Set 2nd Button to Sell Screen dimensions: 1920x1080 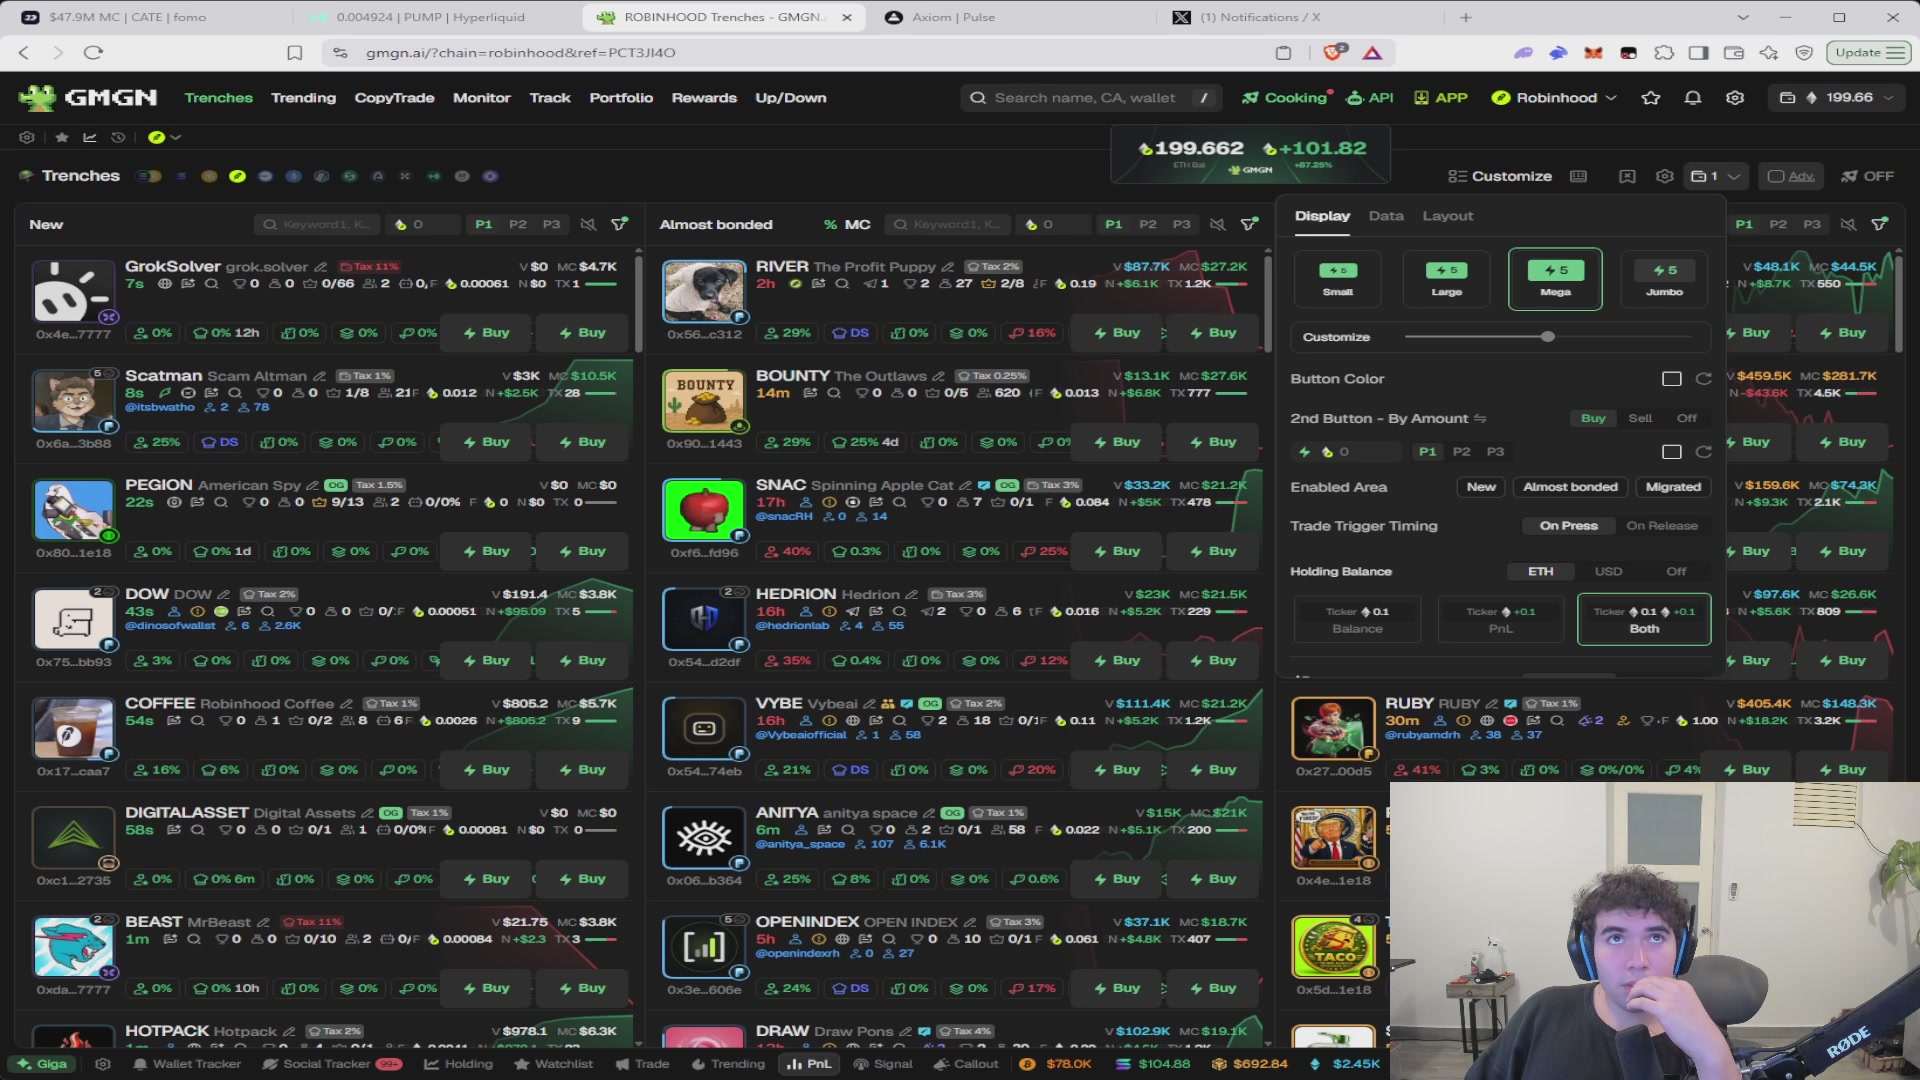(x=1640, y=418)
